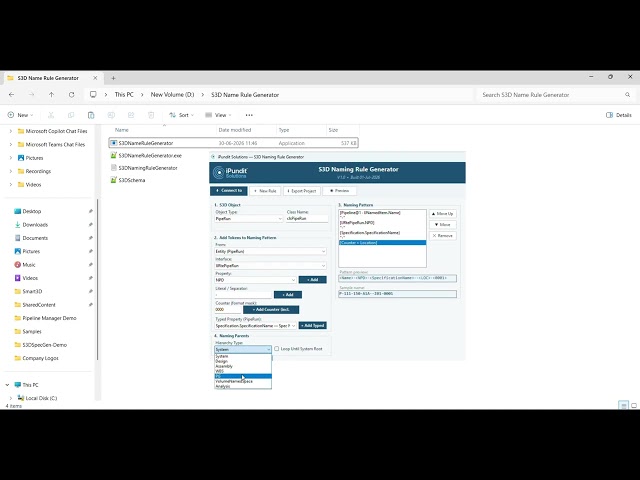Click the Add button beside Literal / Separator
Screen dimensions: 640x480
[288, 295]
